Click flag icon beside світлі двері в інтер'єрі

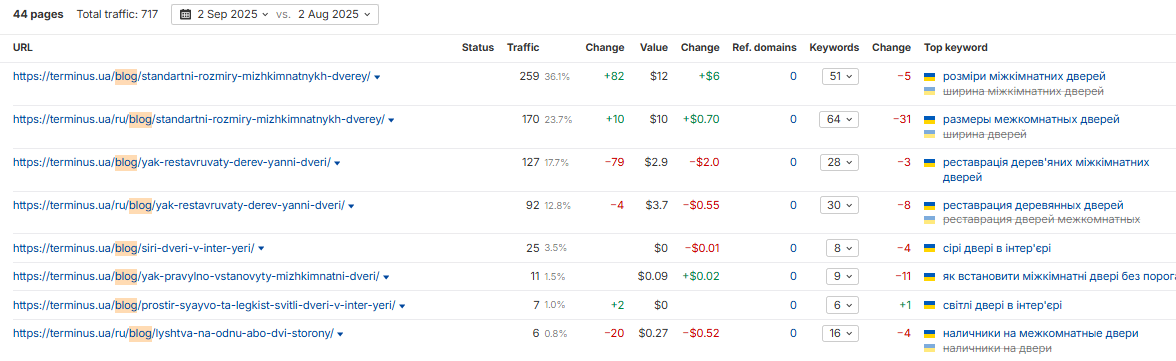click(930, 305)
